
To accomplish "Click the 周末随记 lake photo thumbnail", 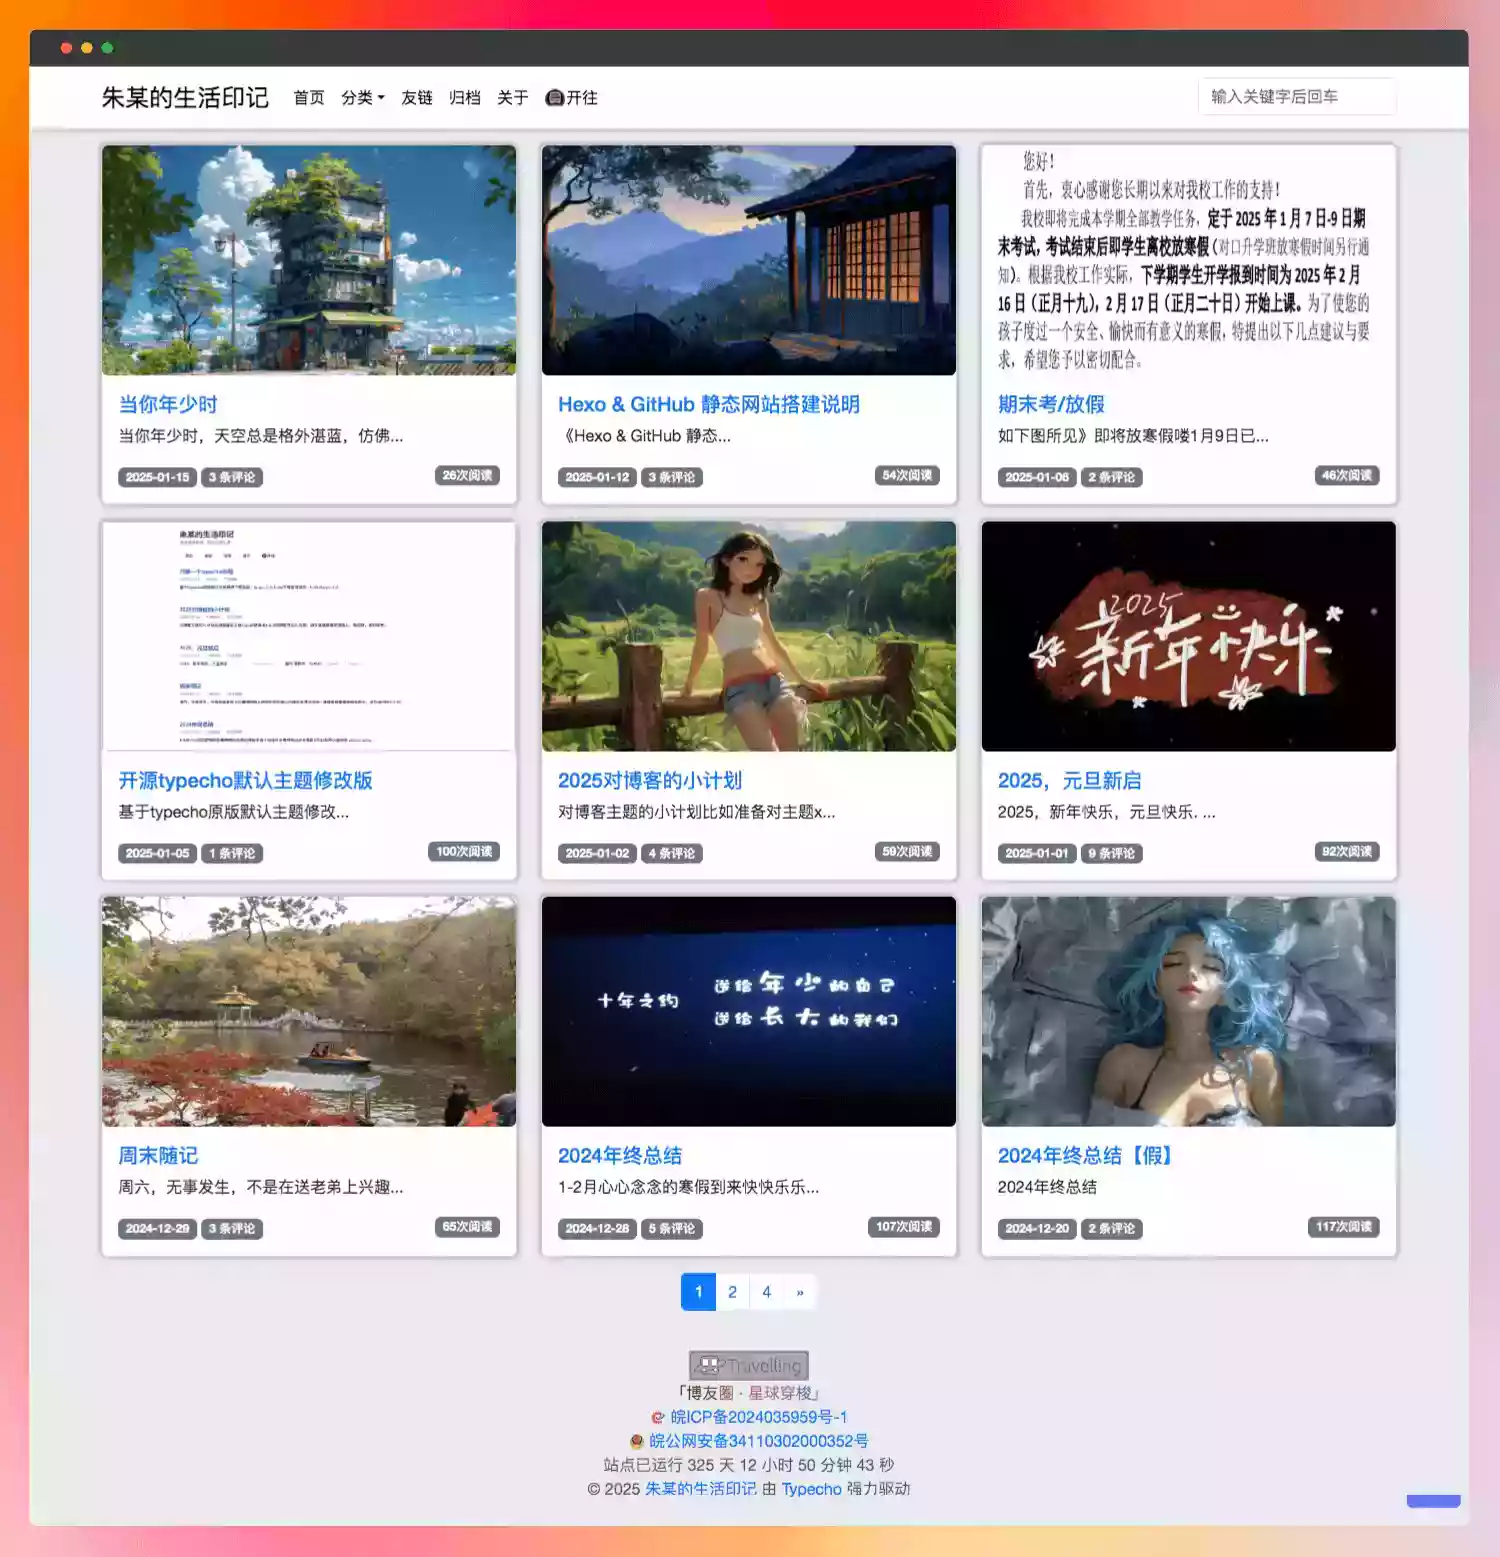I will [308, 1013].
